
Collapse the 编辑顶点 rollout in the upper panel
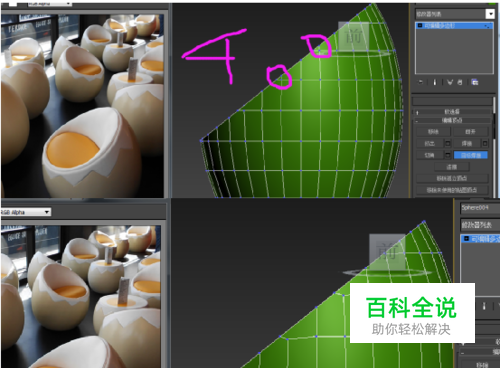point(452,120)
